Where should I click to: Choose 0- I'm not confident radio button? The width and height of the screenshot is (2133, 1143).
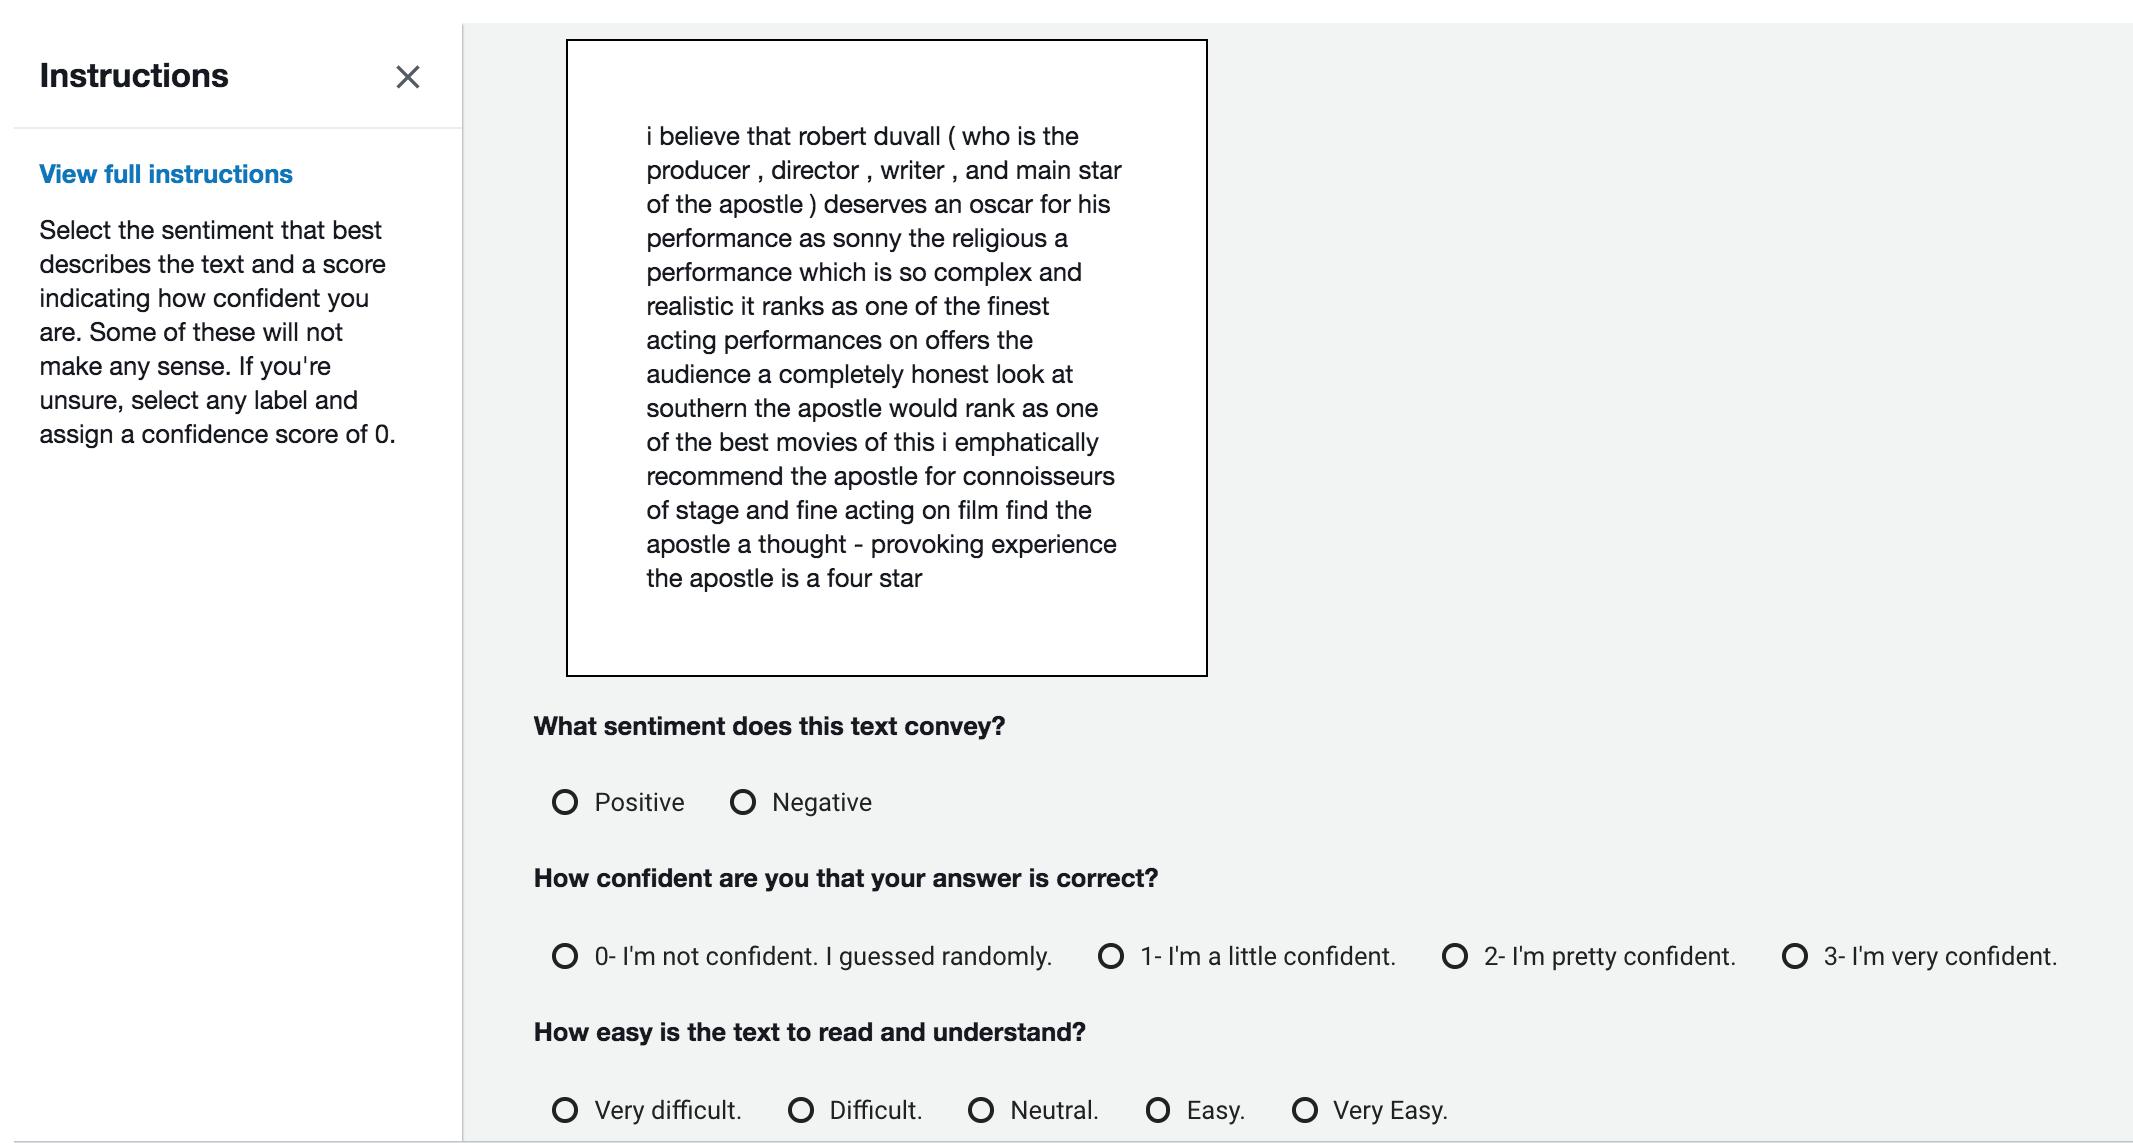coord(565,956)
